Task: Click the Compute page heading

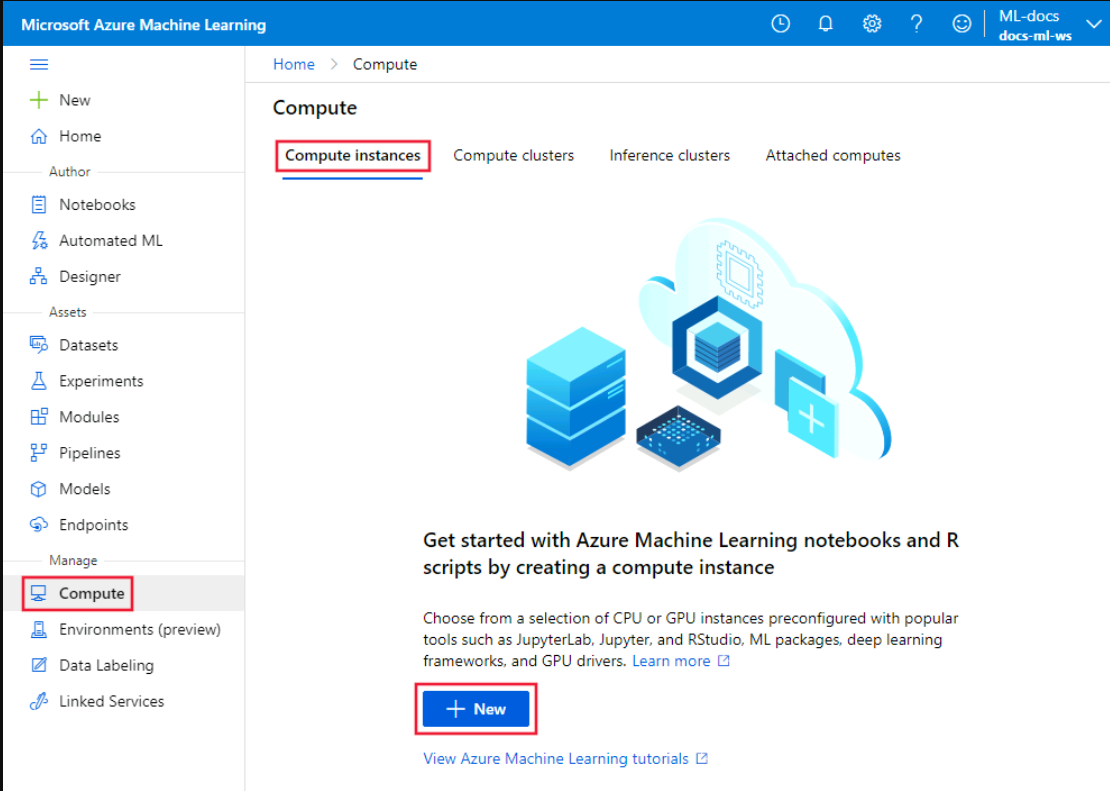Action: (x=315, y=108)
